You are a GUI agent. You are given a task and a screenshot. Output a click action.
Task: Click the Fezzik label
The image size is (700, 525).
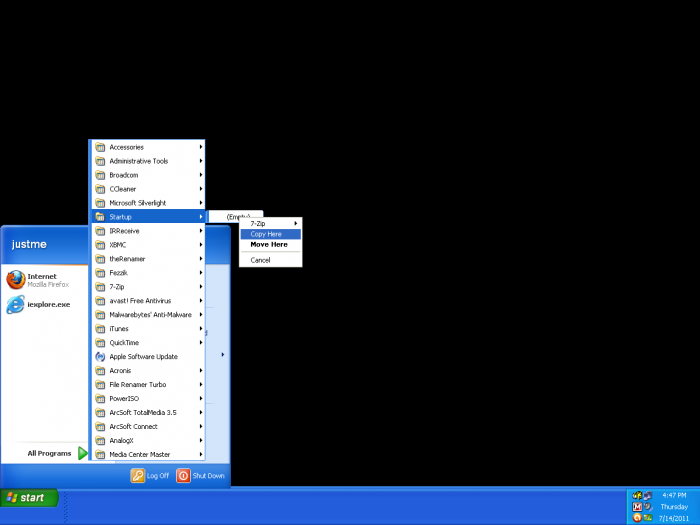pos(118,273)
